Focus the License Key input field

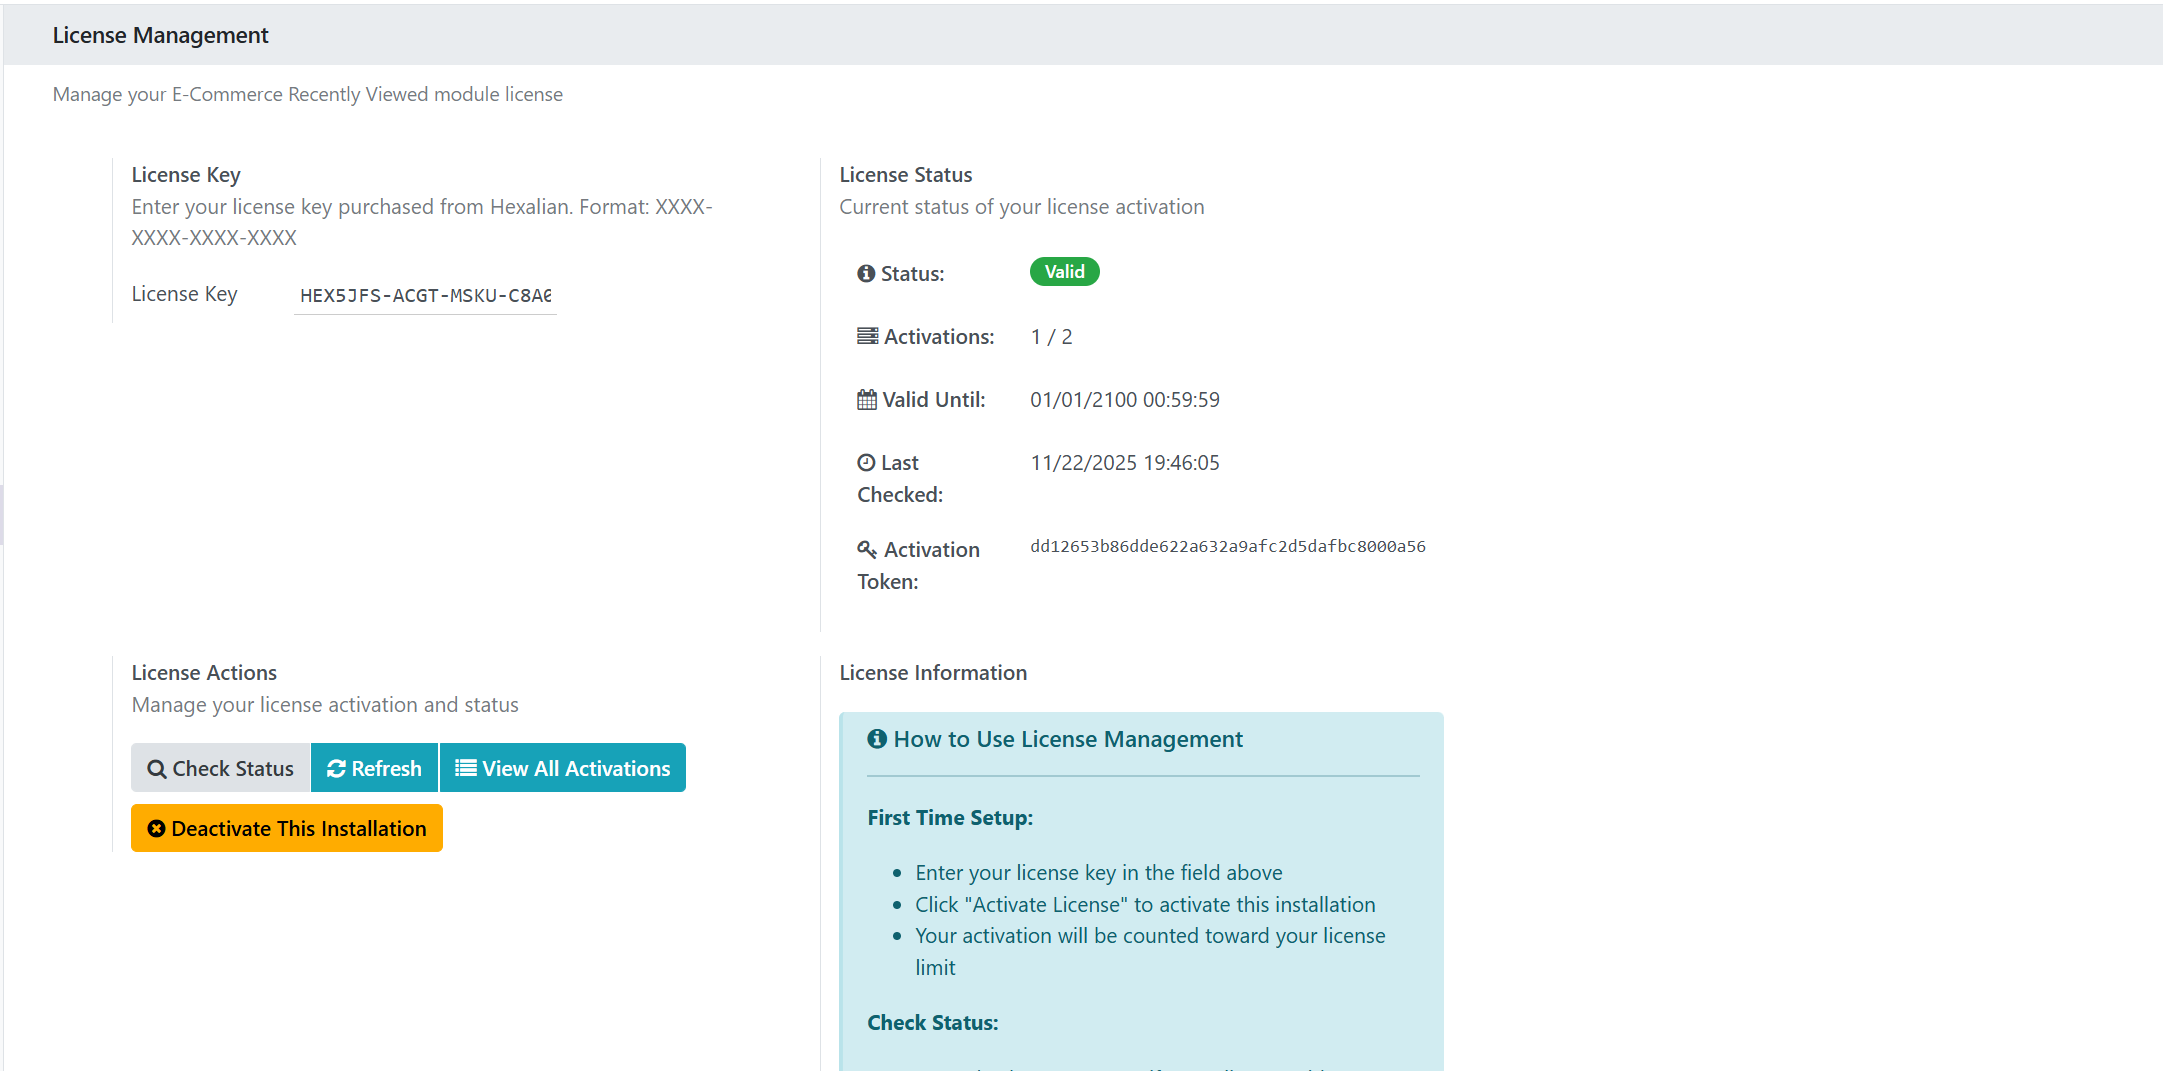(x=425, y=296)
